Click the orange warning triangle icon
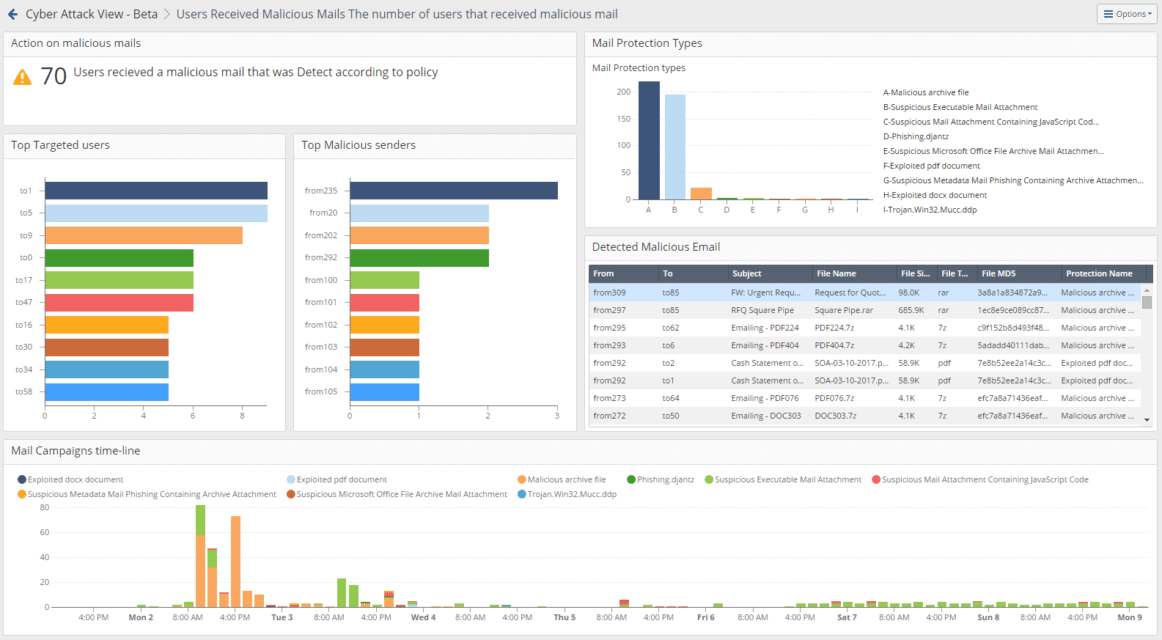Image resolution: width=1162 pixels, height=640 pixels. tap(22, 77)
